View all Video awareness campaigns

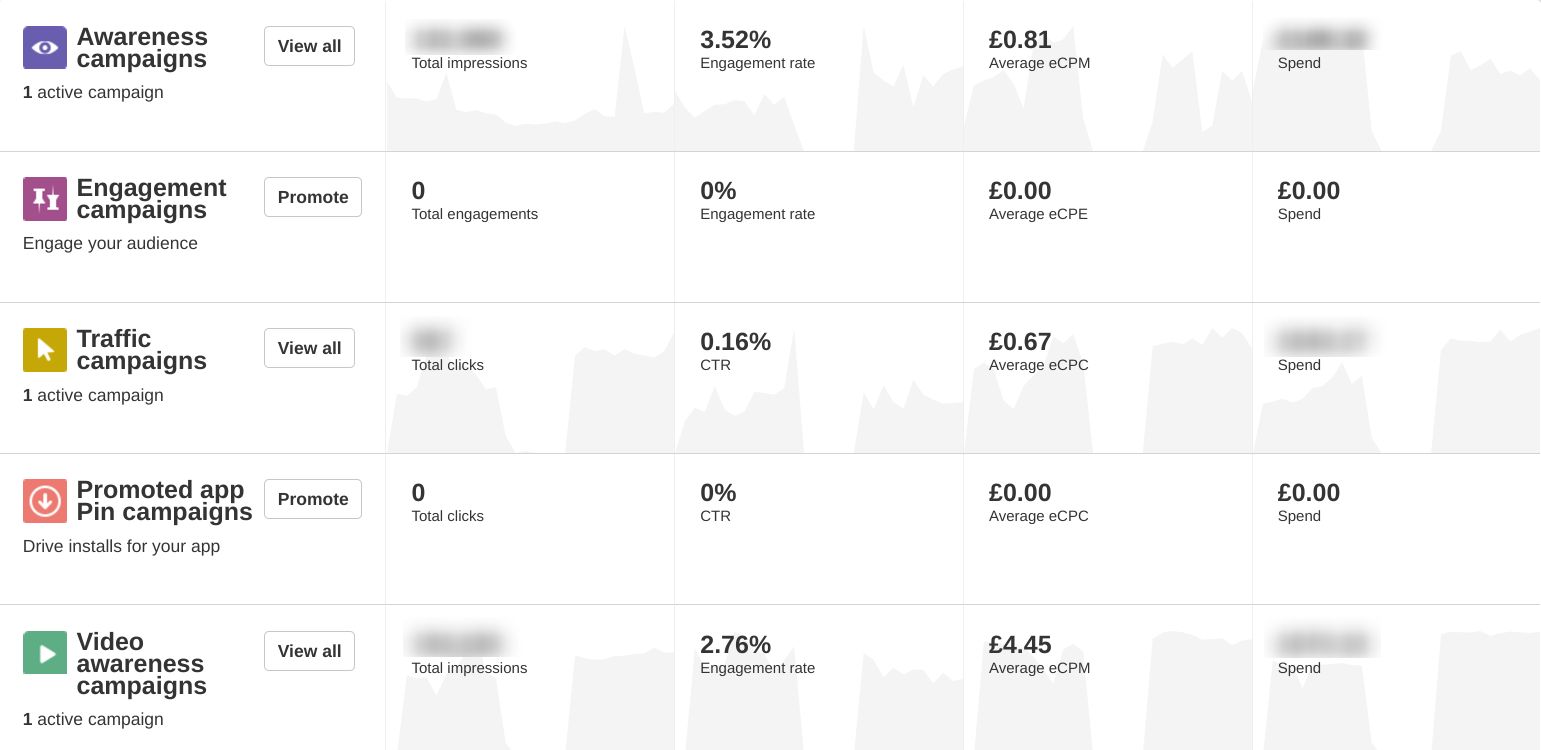(x=309, y=651)
